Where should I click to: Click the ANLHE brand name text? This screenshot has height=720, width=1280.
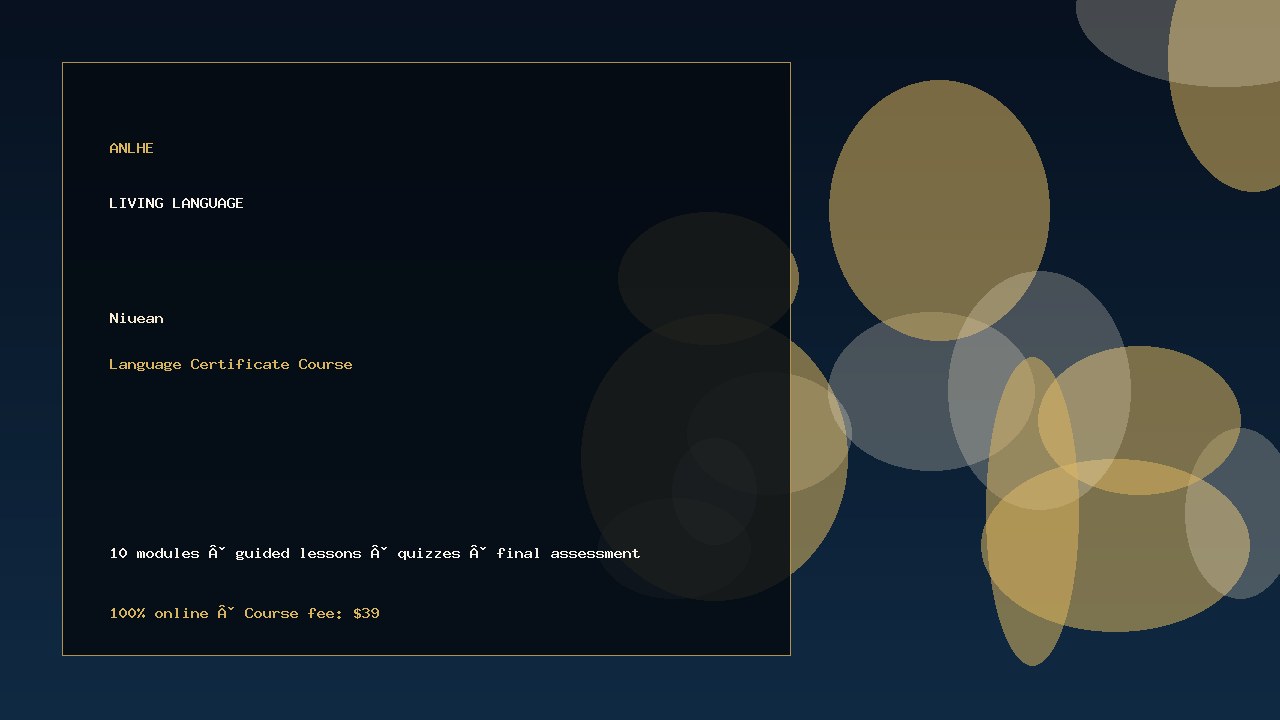click(x=131, y=148)
